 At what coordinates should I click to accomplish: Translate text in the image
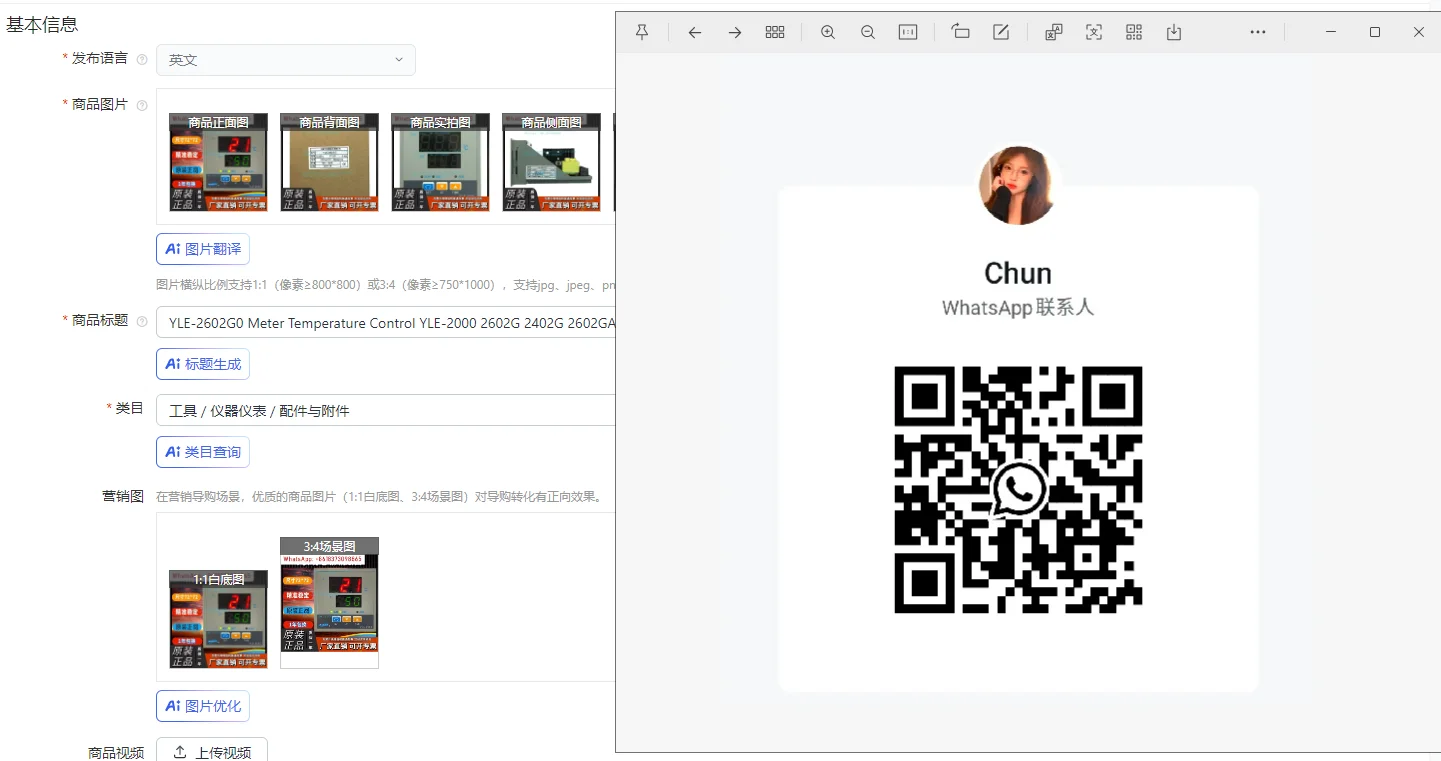point(1053,32)
